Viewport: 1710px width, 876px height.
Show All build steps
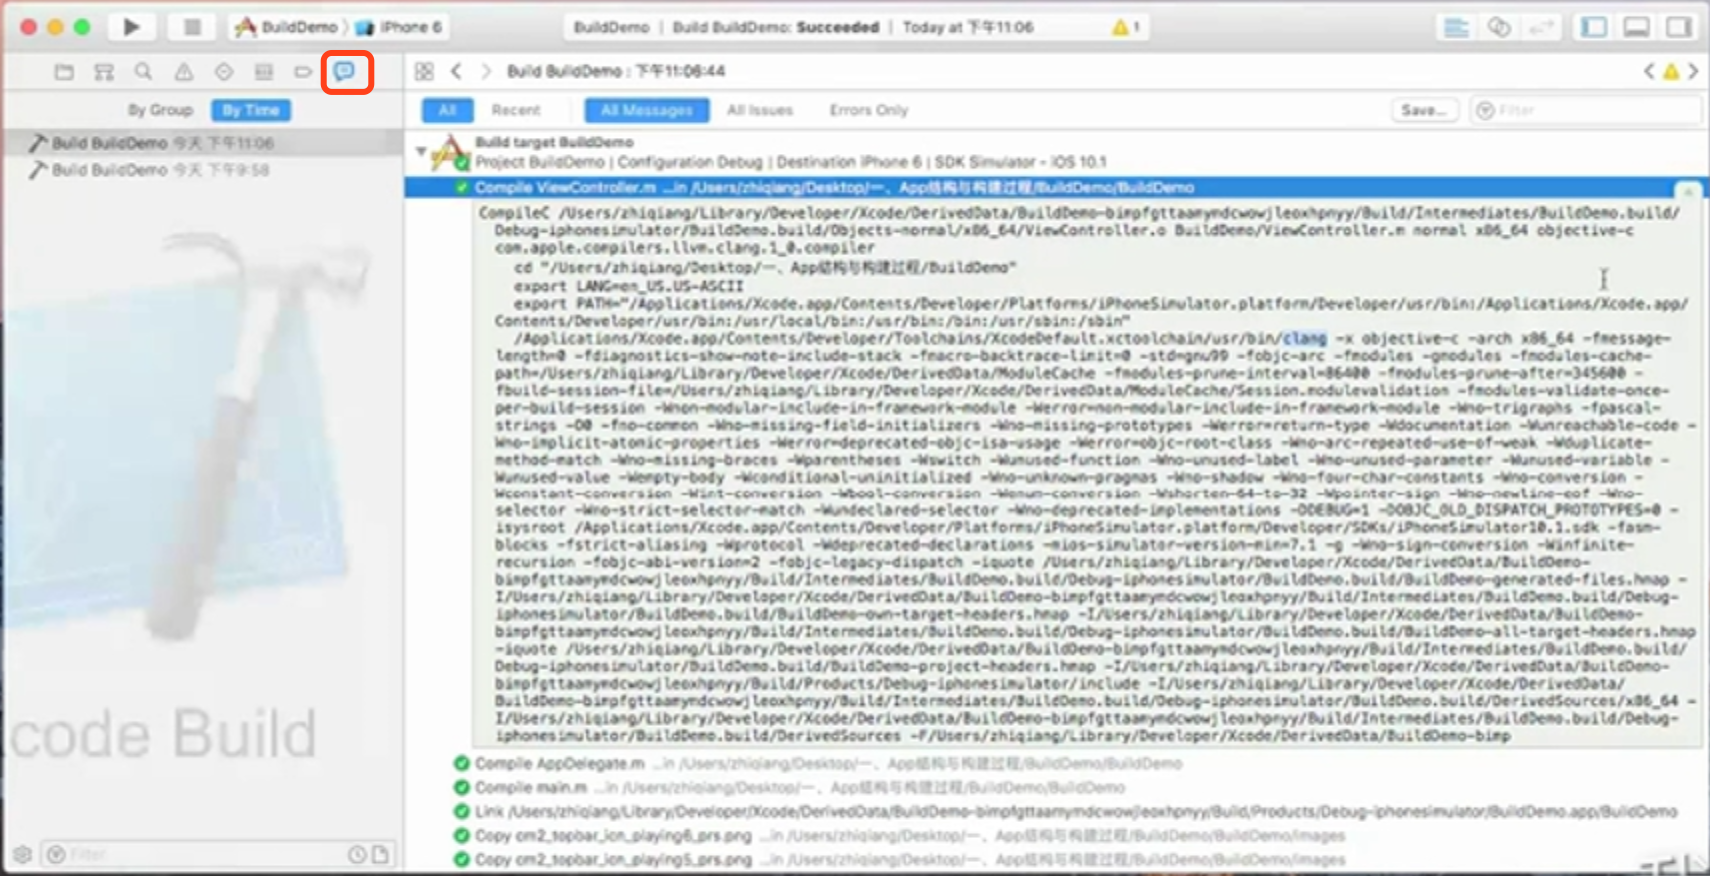click(447, 110)
